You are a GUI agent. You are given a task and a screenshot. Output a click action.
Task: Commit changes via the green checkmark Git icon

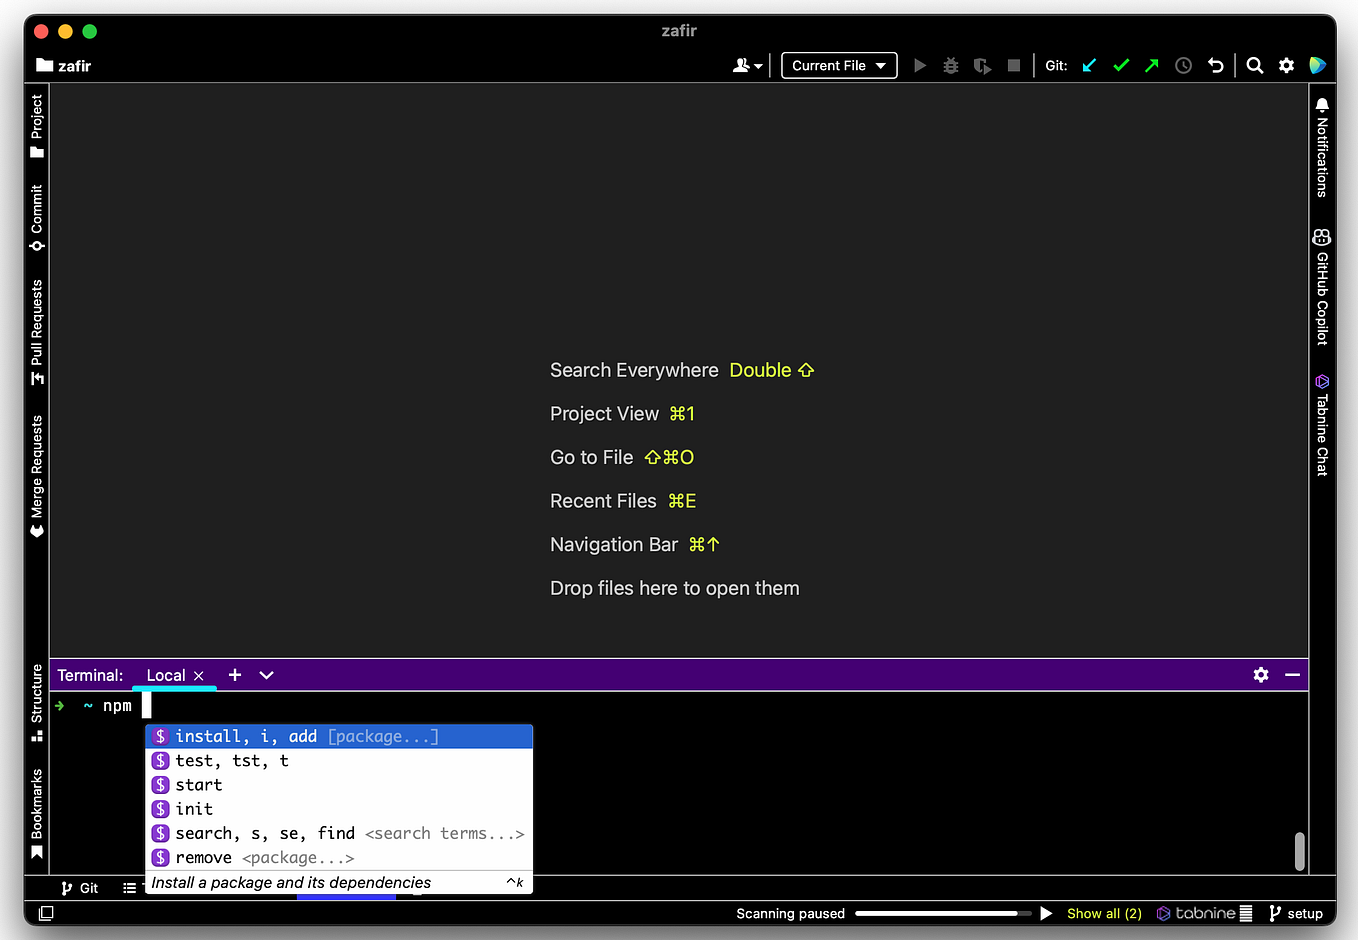[x=1120, y=65]
